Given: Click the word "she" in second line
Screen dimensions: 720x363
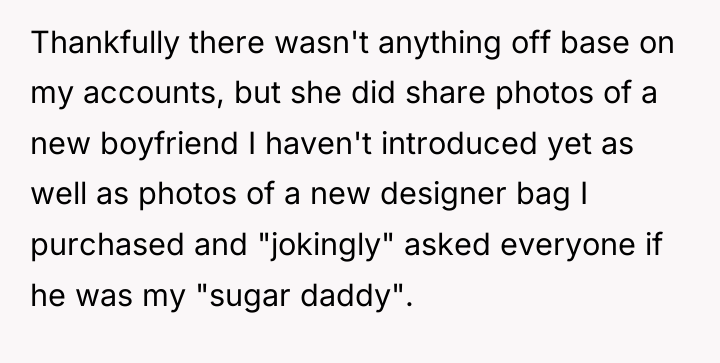Looking at the screenshot, I should pos(315,92).
